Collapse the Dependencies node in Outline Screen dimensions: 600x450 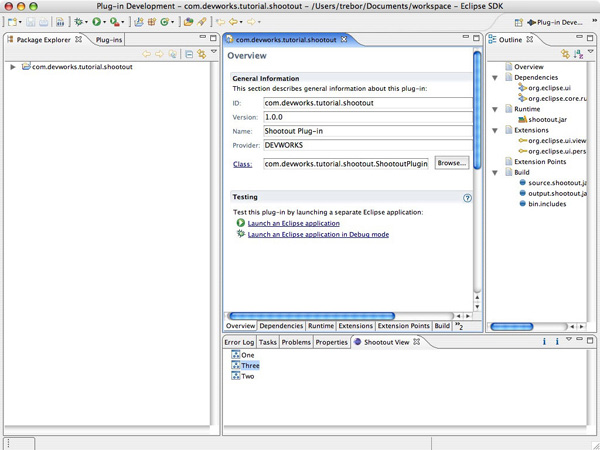(x=495, y=78)
